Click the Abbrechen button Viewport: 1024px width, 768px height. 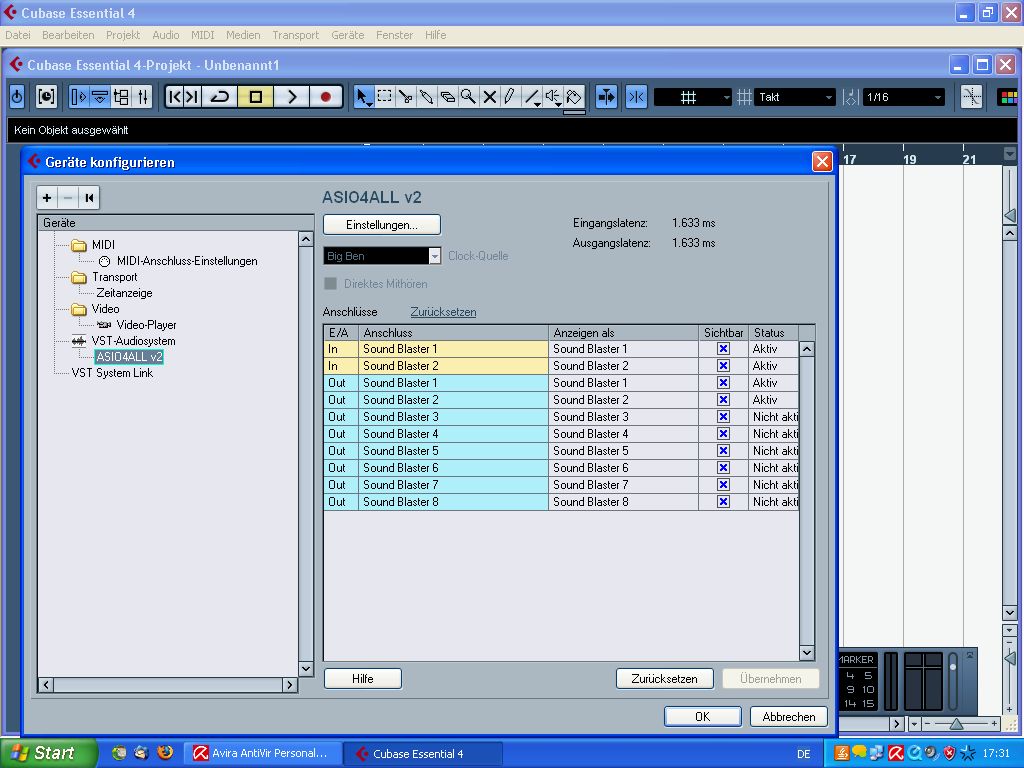(789, 716)
